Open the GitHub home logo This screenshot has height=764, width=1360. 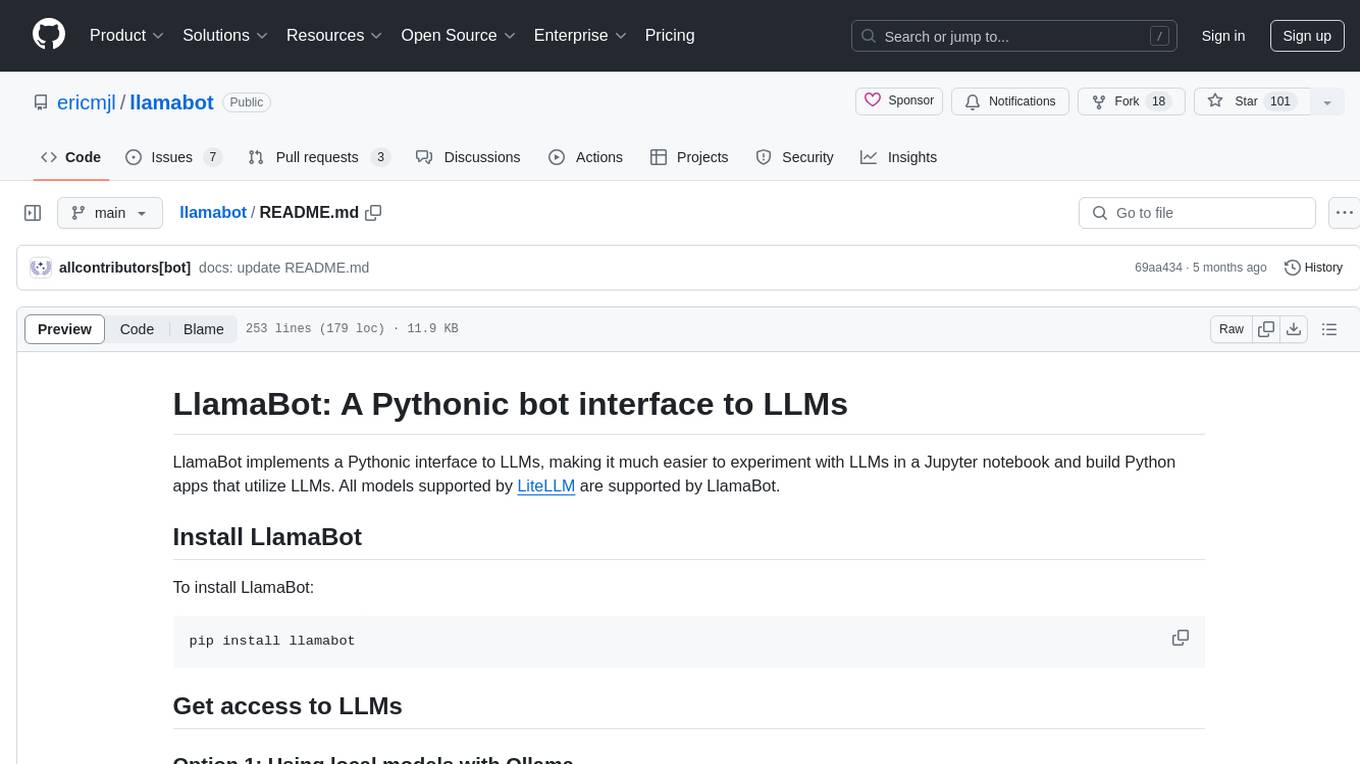pos(49,35)
